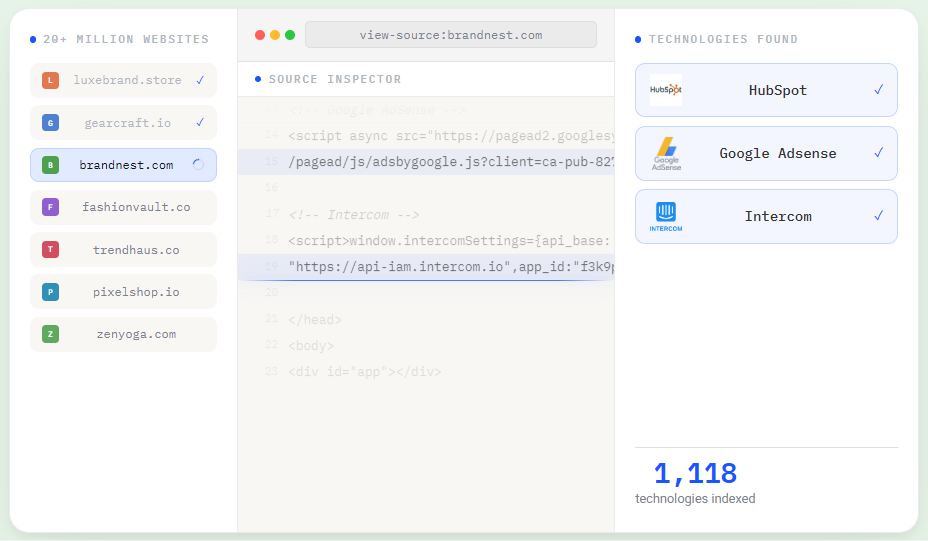Click the Google AdSense logo icon
Image resolution: width=928 pixels, height=541 pixels.
coord(666,153)
